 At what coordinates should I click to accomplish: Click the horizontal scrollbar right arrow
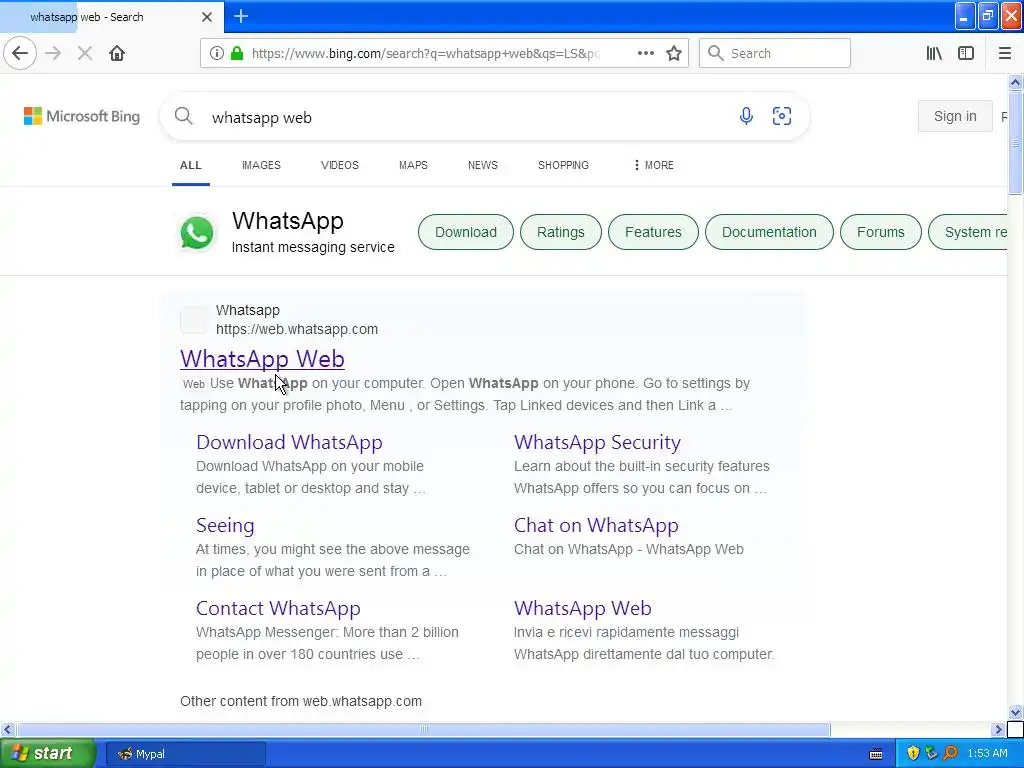coord(998,729)
